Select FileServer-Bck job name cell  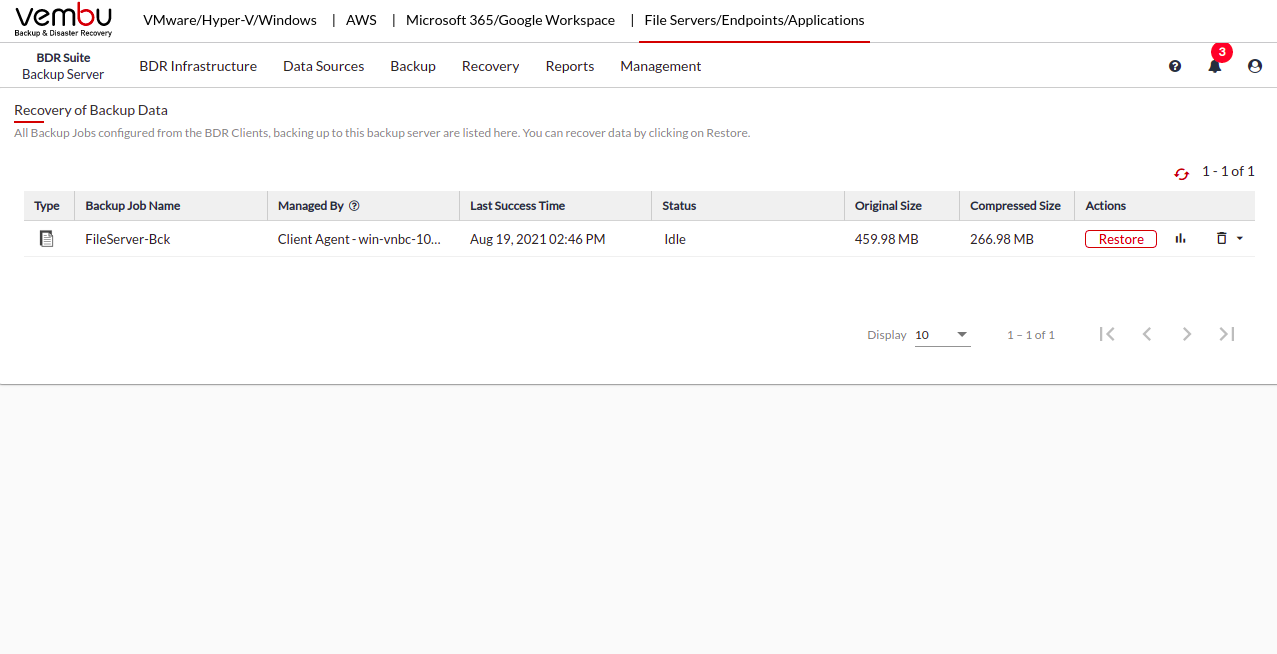pos(128,239)
